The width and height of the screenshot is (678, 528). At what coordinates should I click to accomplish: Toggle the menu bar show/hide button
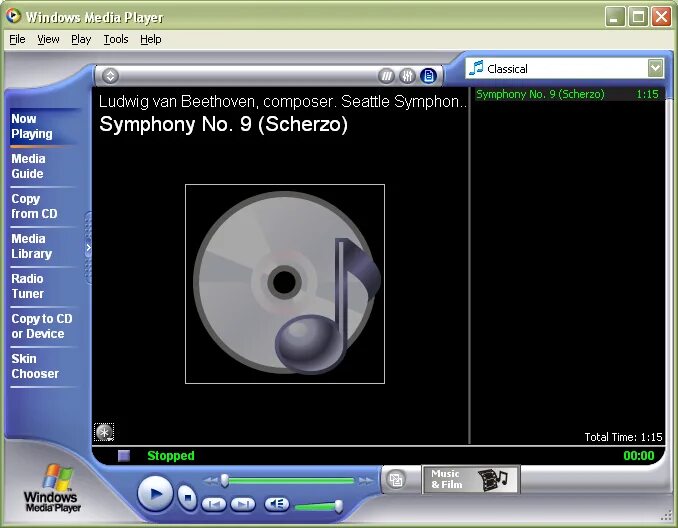tap(110, 76)
